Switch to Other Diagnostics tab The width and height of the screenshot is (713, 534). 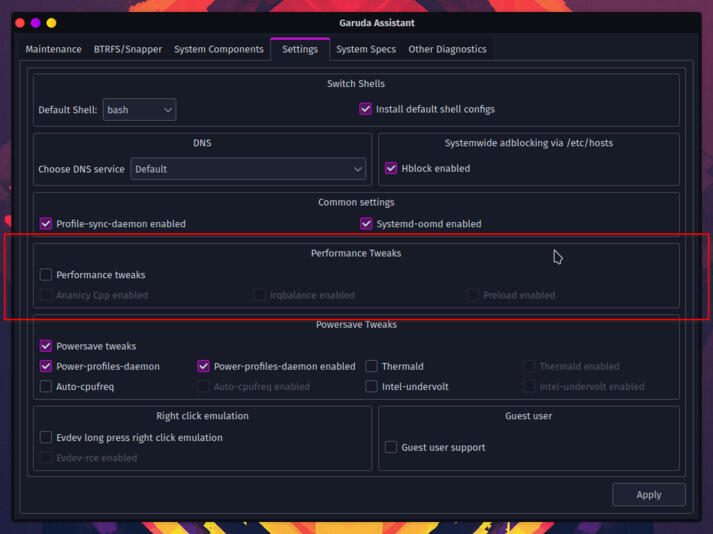pos(447,49)
